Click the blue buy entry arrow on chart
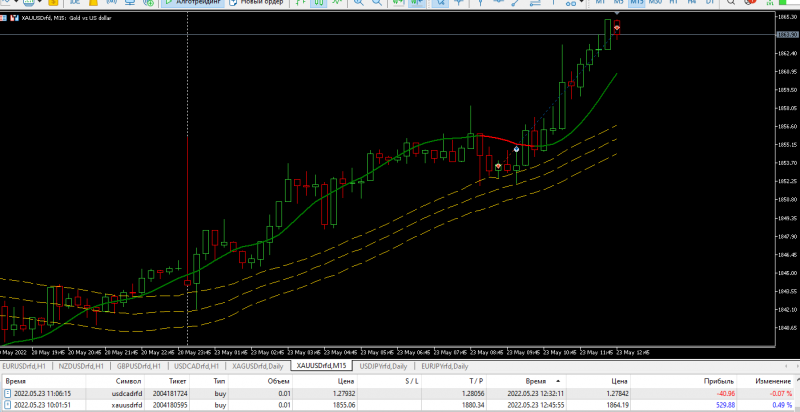Image resolution: width=800 pixels, height=412 pixels. pos(516,149)
